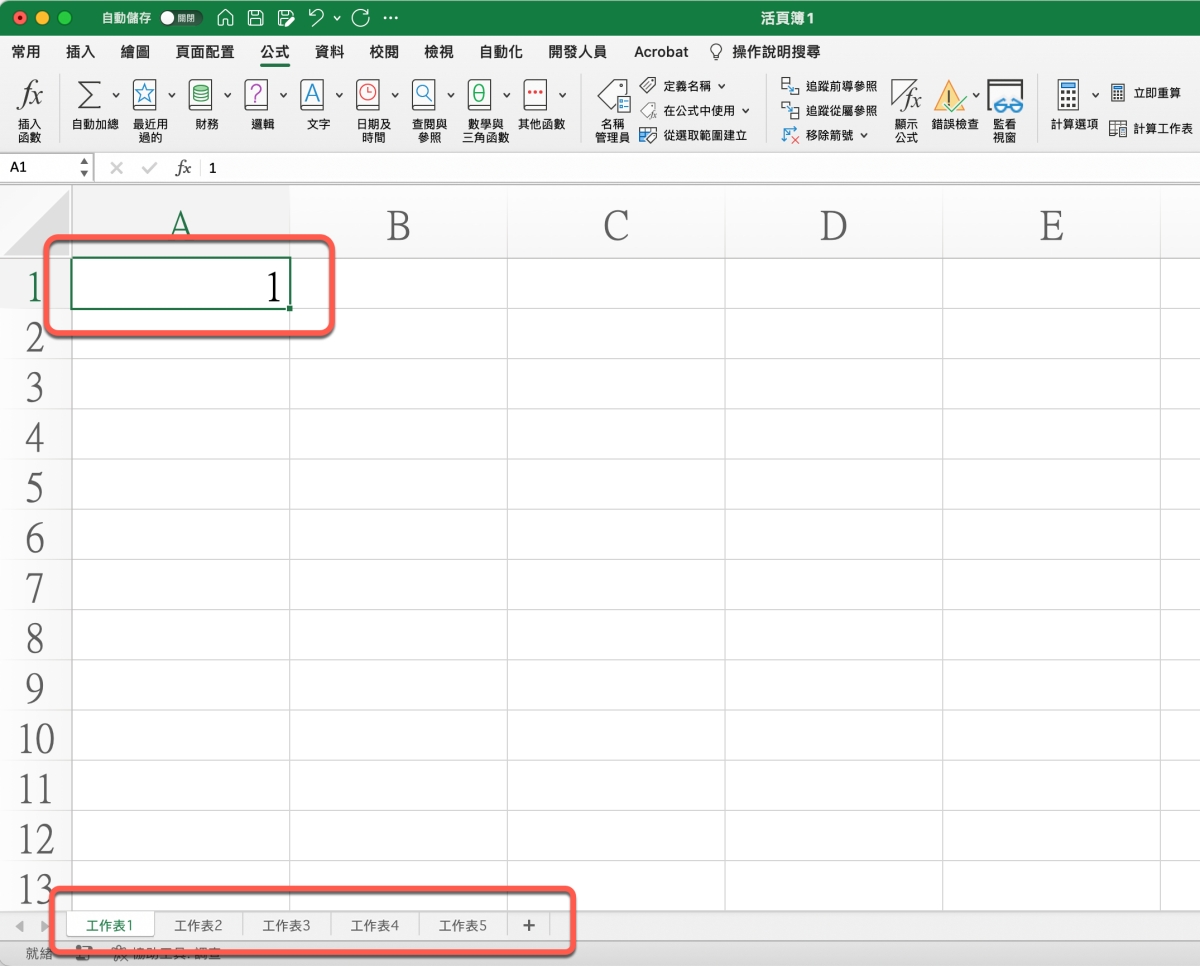
Task: Select row 7 header
Action: coord(36,587)
